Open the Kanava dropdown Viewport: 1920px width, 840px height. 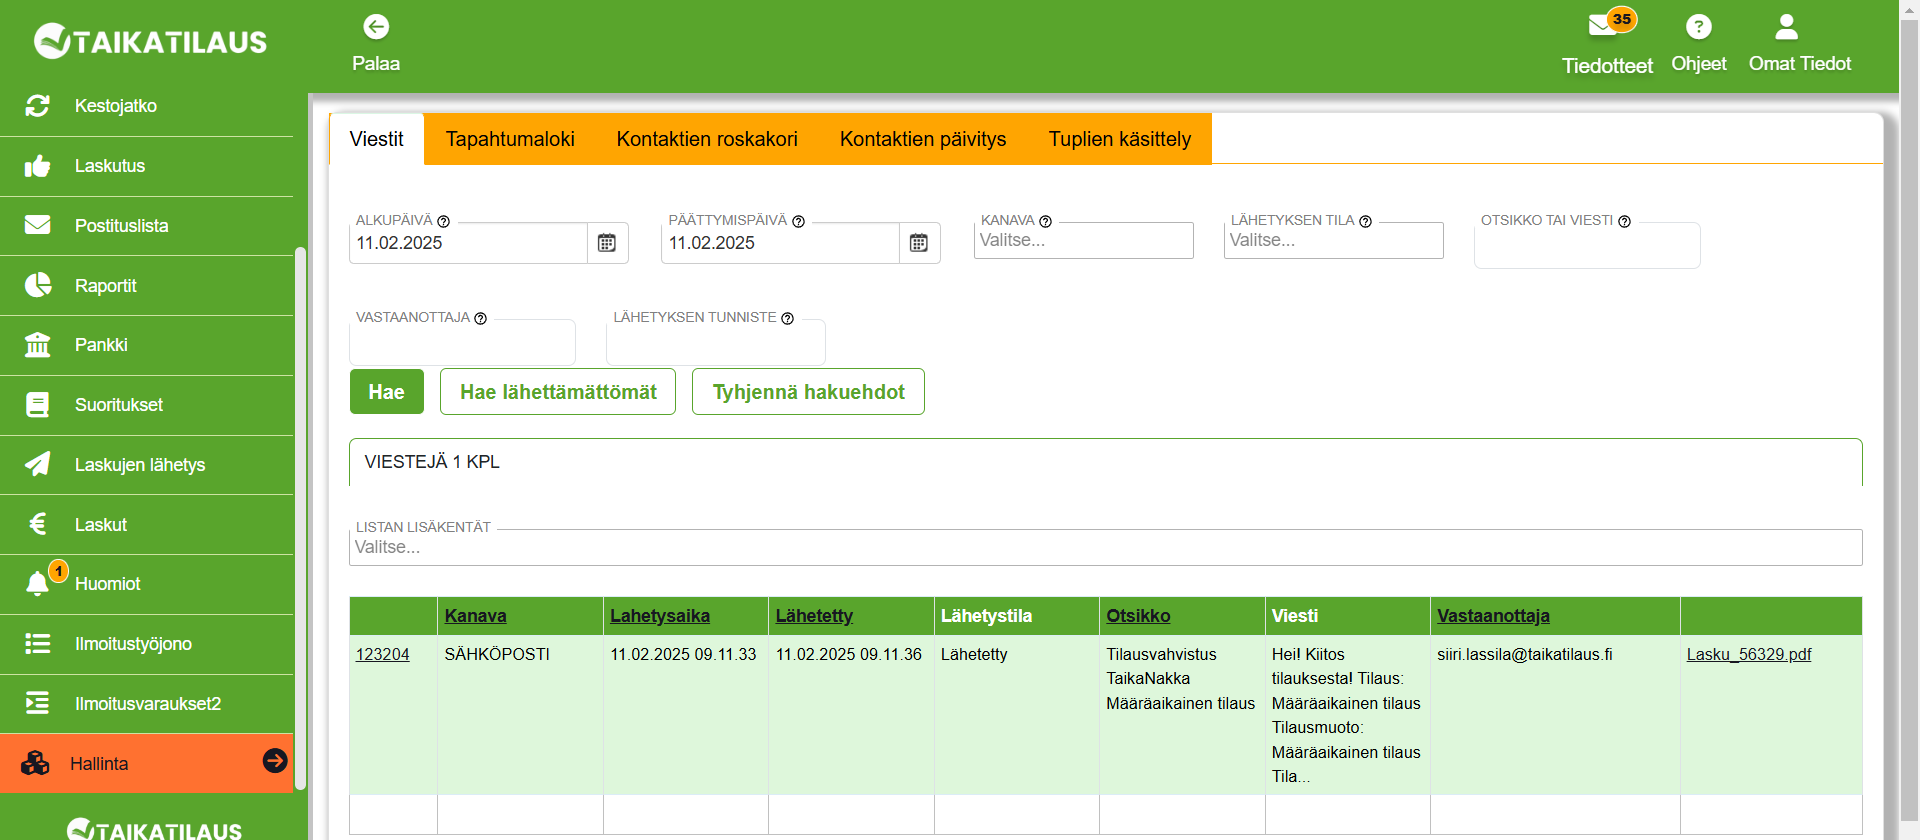[1084, 241]
